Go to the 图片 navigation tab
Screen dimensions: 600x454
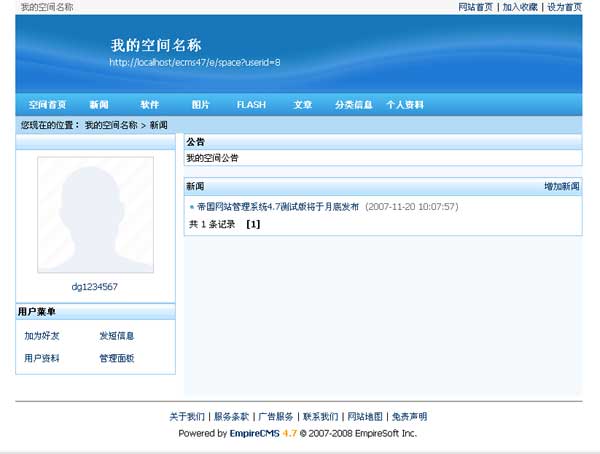201,105
